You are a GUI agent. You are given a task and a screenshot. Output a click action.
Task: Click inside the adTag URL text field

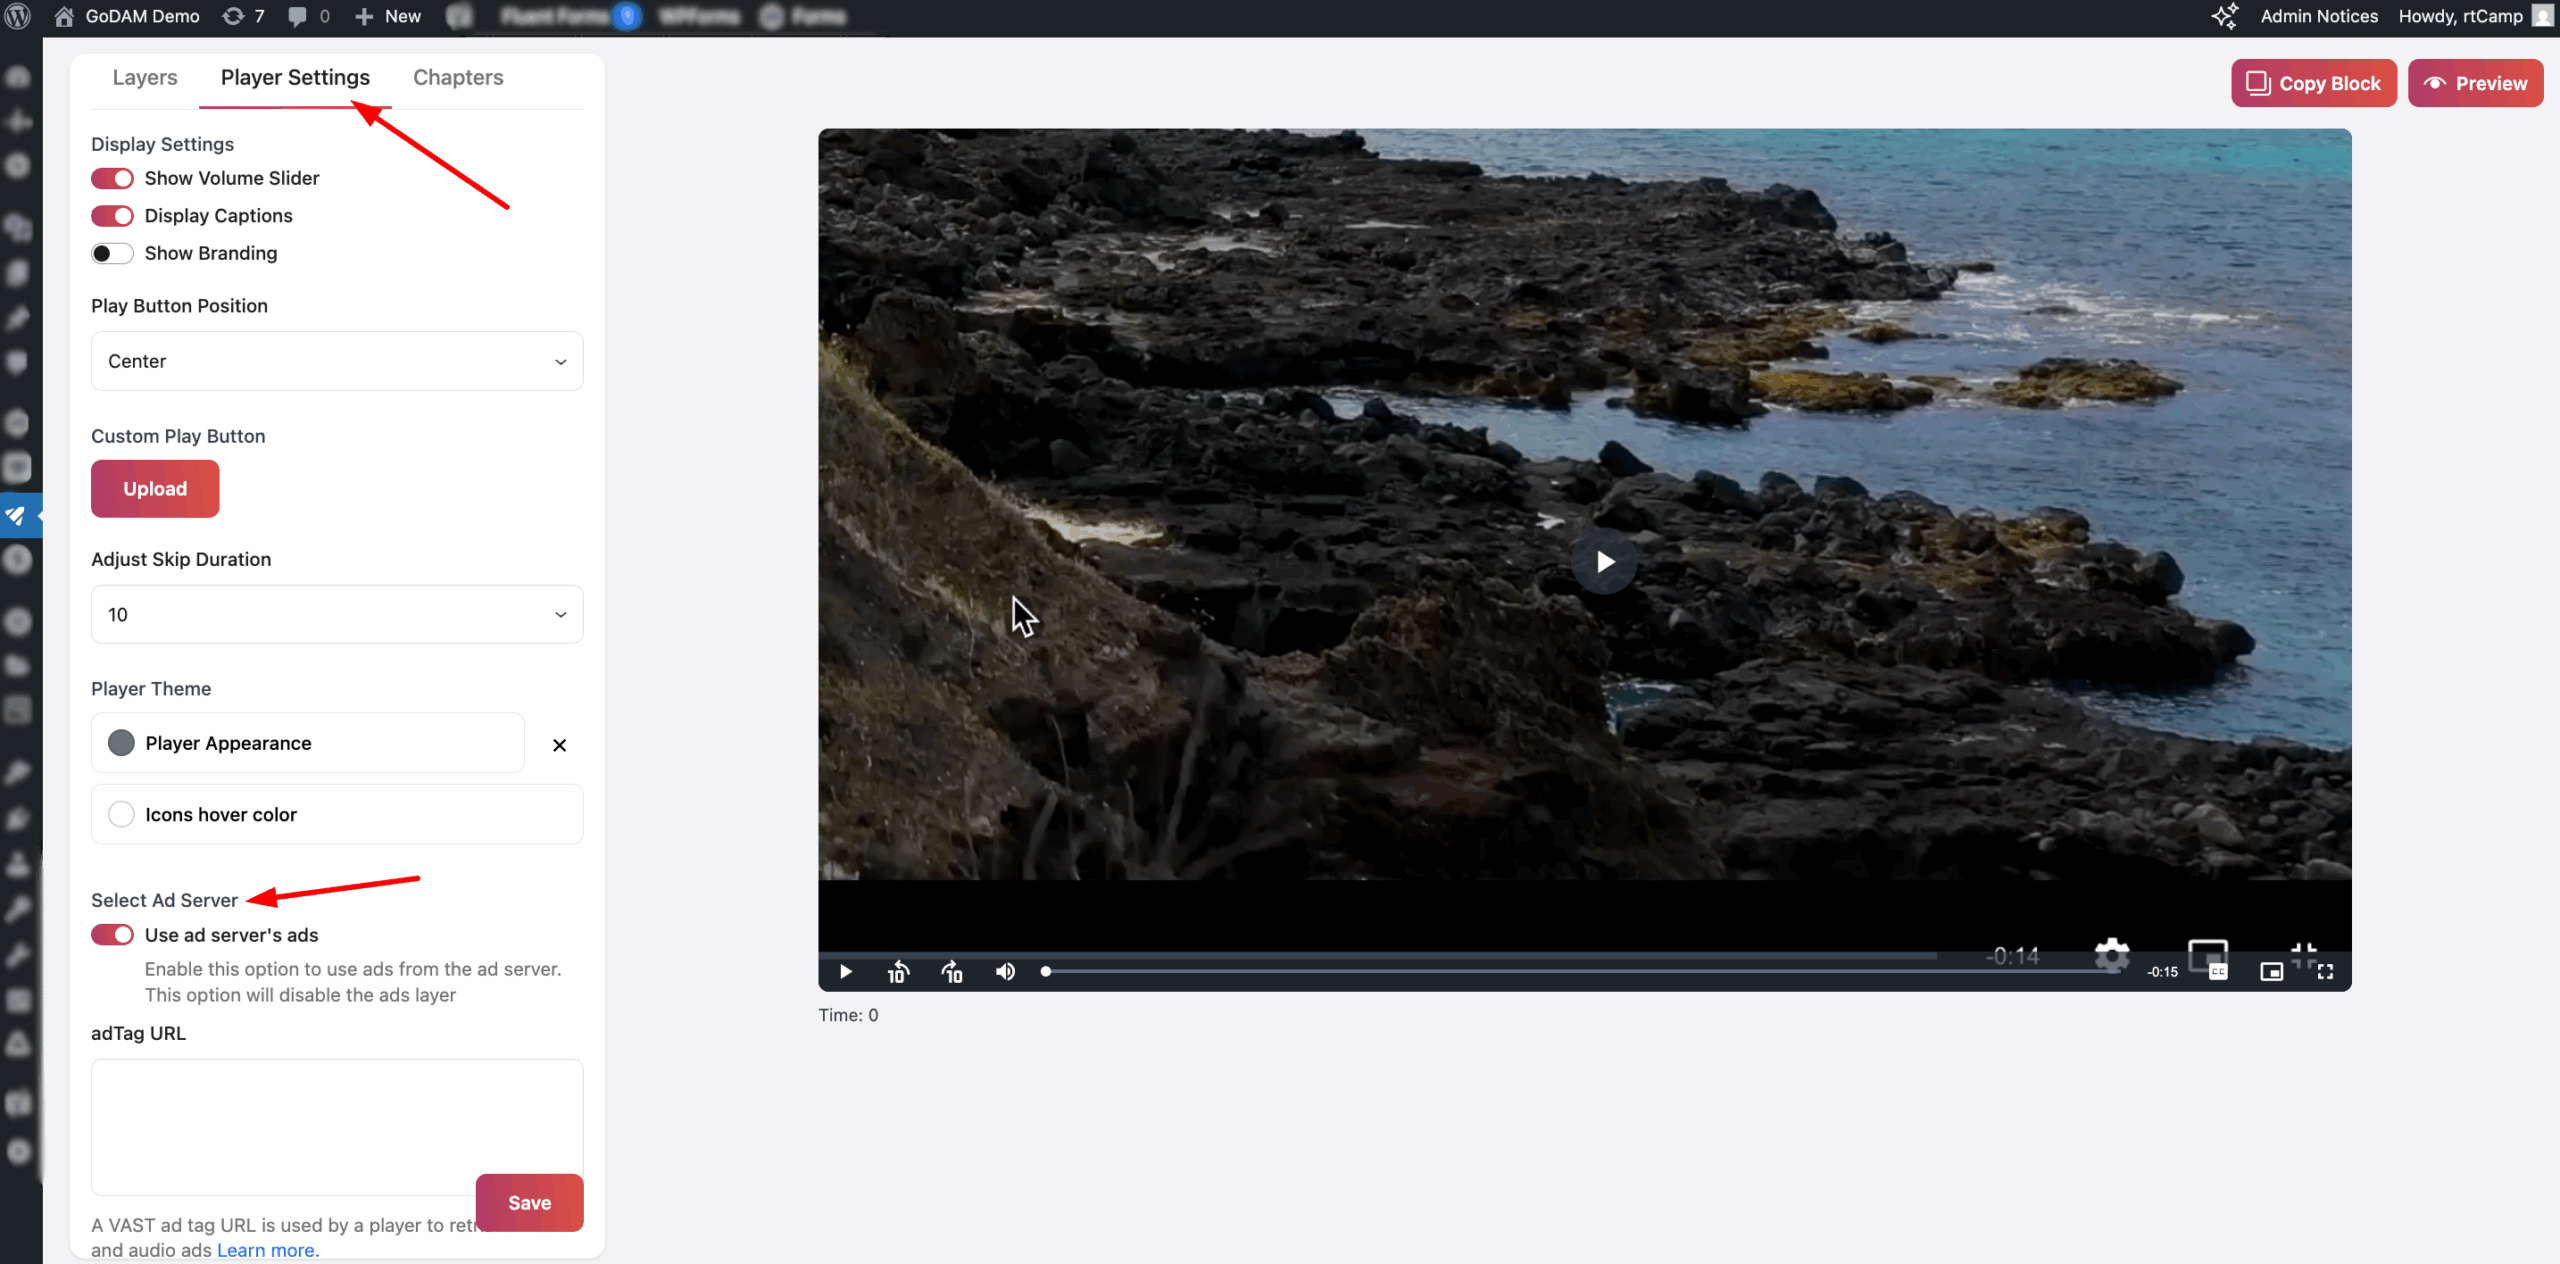336,1127
